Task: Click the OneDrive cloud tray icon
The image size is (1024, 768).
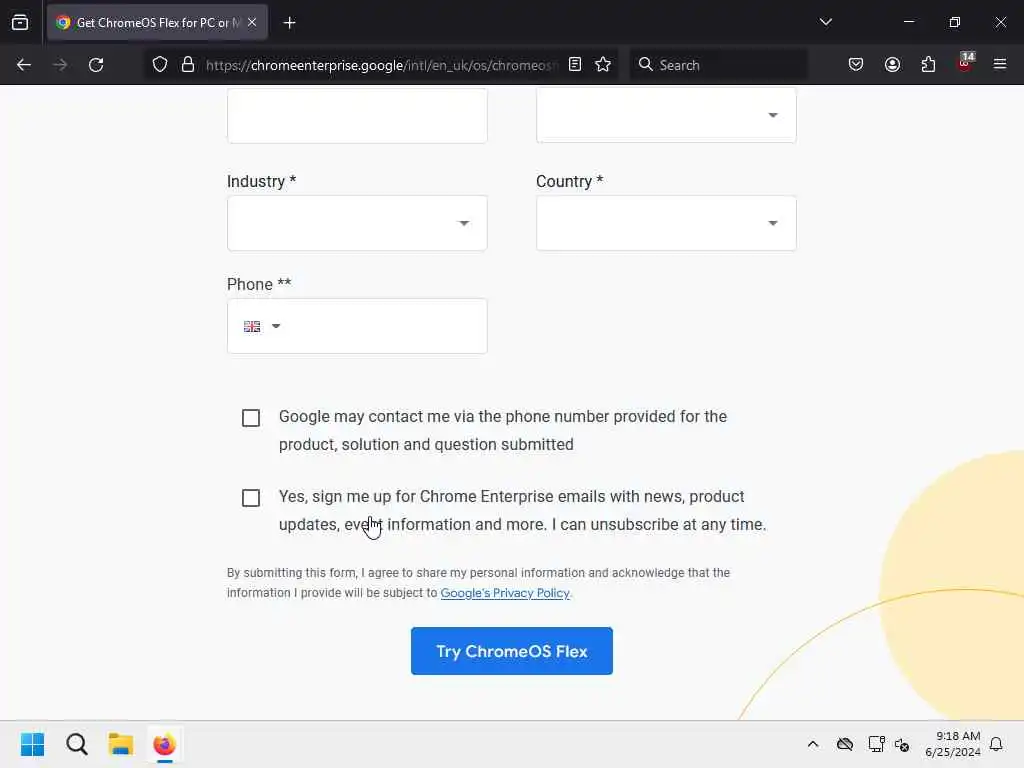Action: (845, 744)
